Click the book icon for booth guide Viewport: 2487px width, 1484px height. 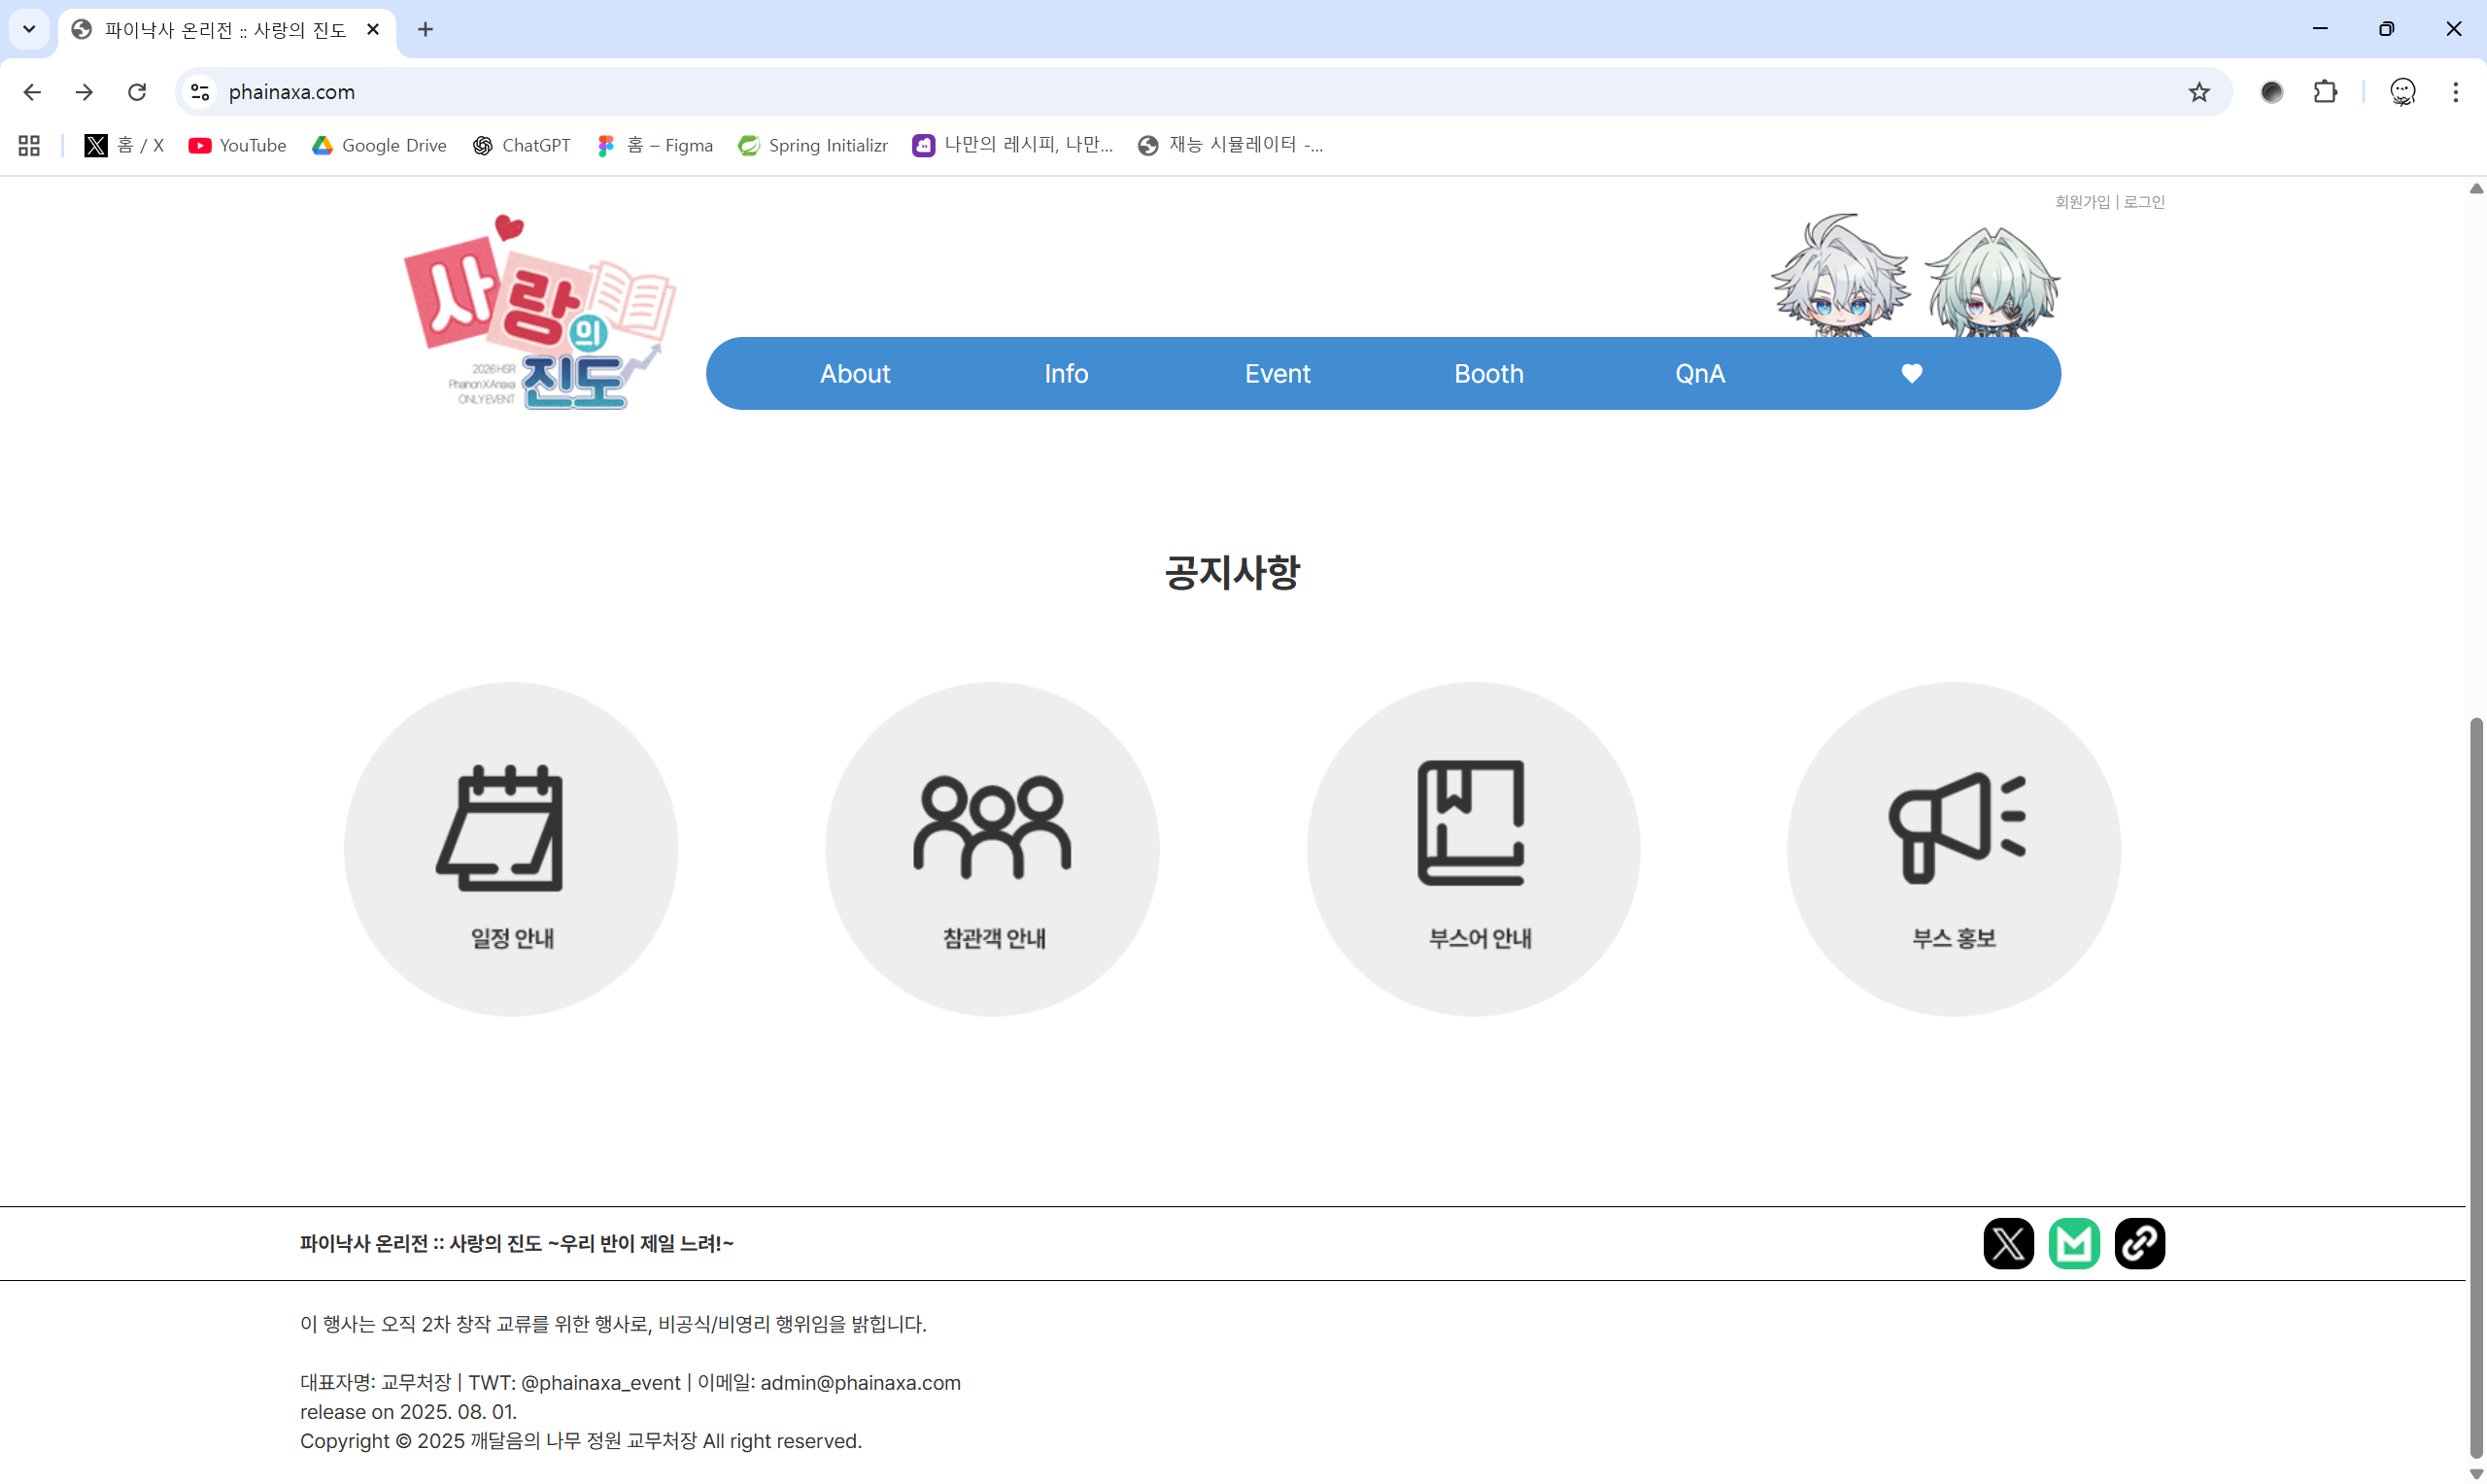tap(1472, 823)
